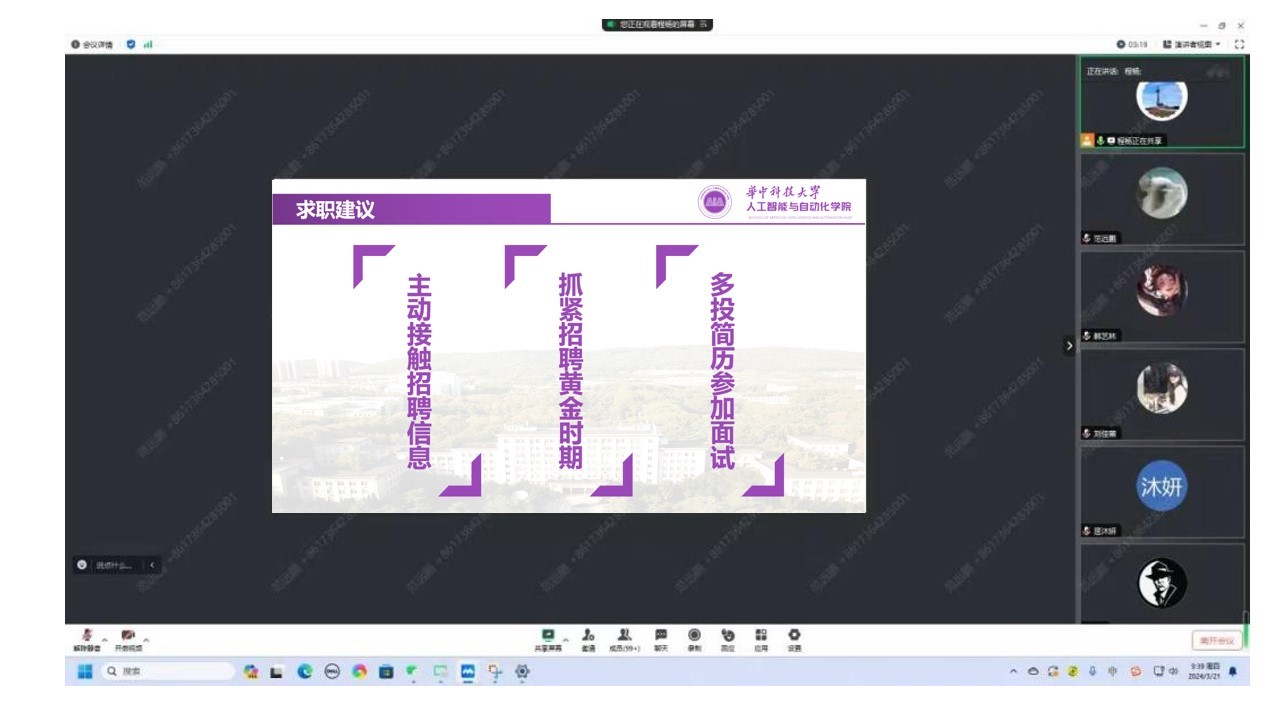Click the 说点什么 chat input box
The width and height of the screenshot is (1280, 720).
pos(113,565)
